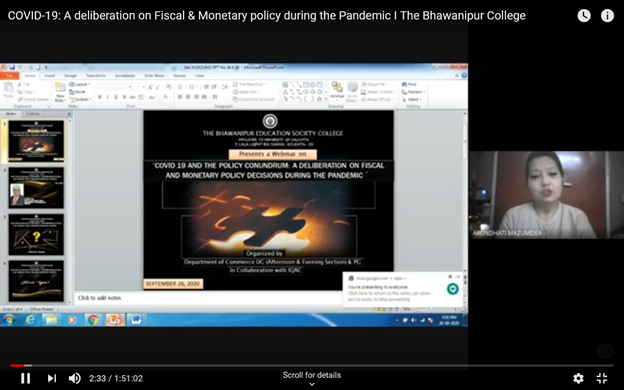Open Internet Explorer from the taskbar
Screen dimensions: 624x390
click(x=30, y=320)
